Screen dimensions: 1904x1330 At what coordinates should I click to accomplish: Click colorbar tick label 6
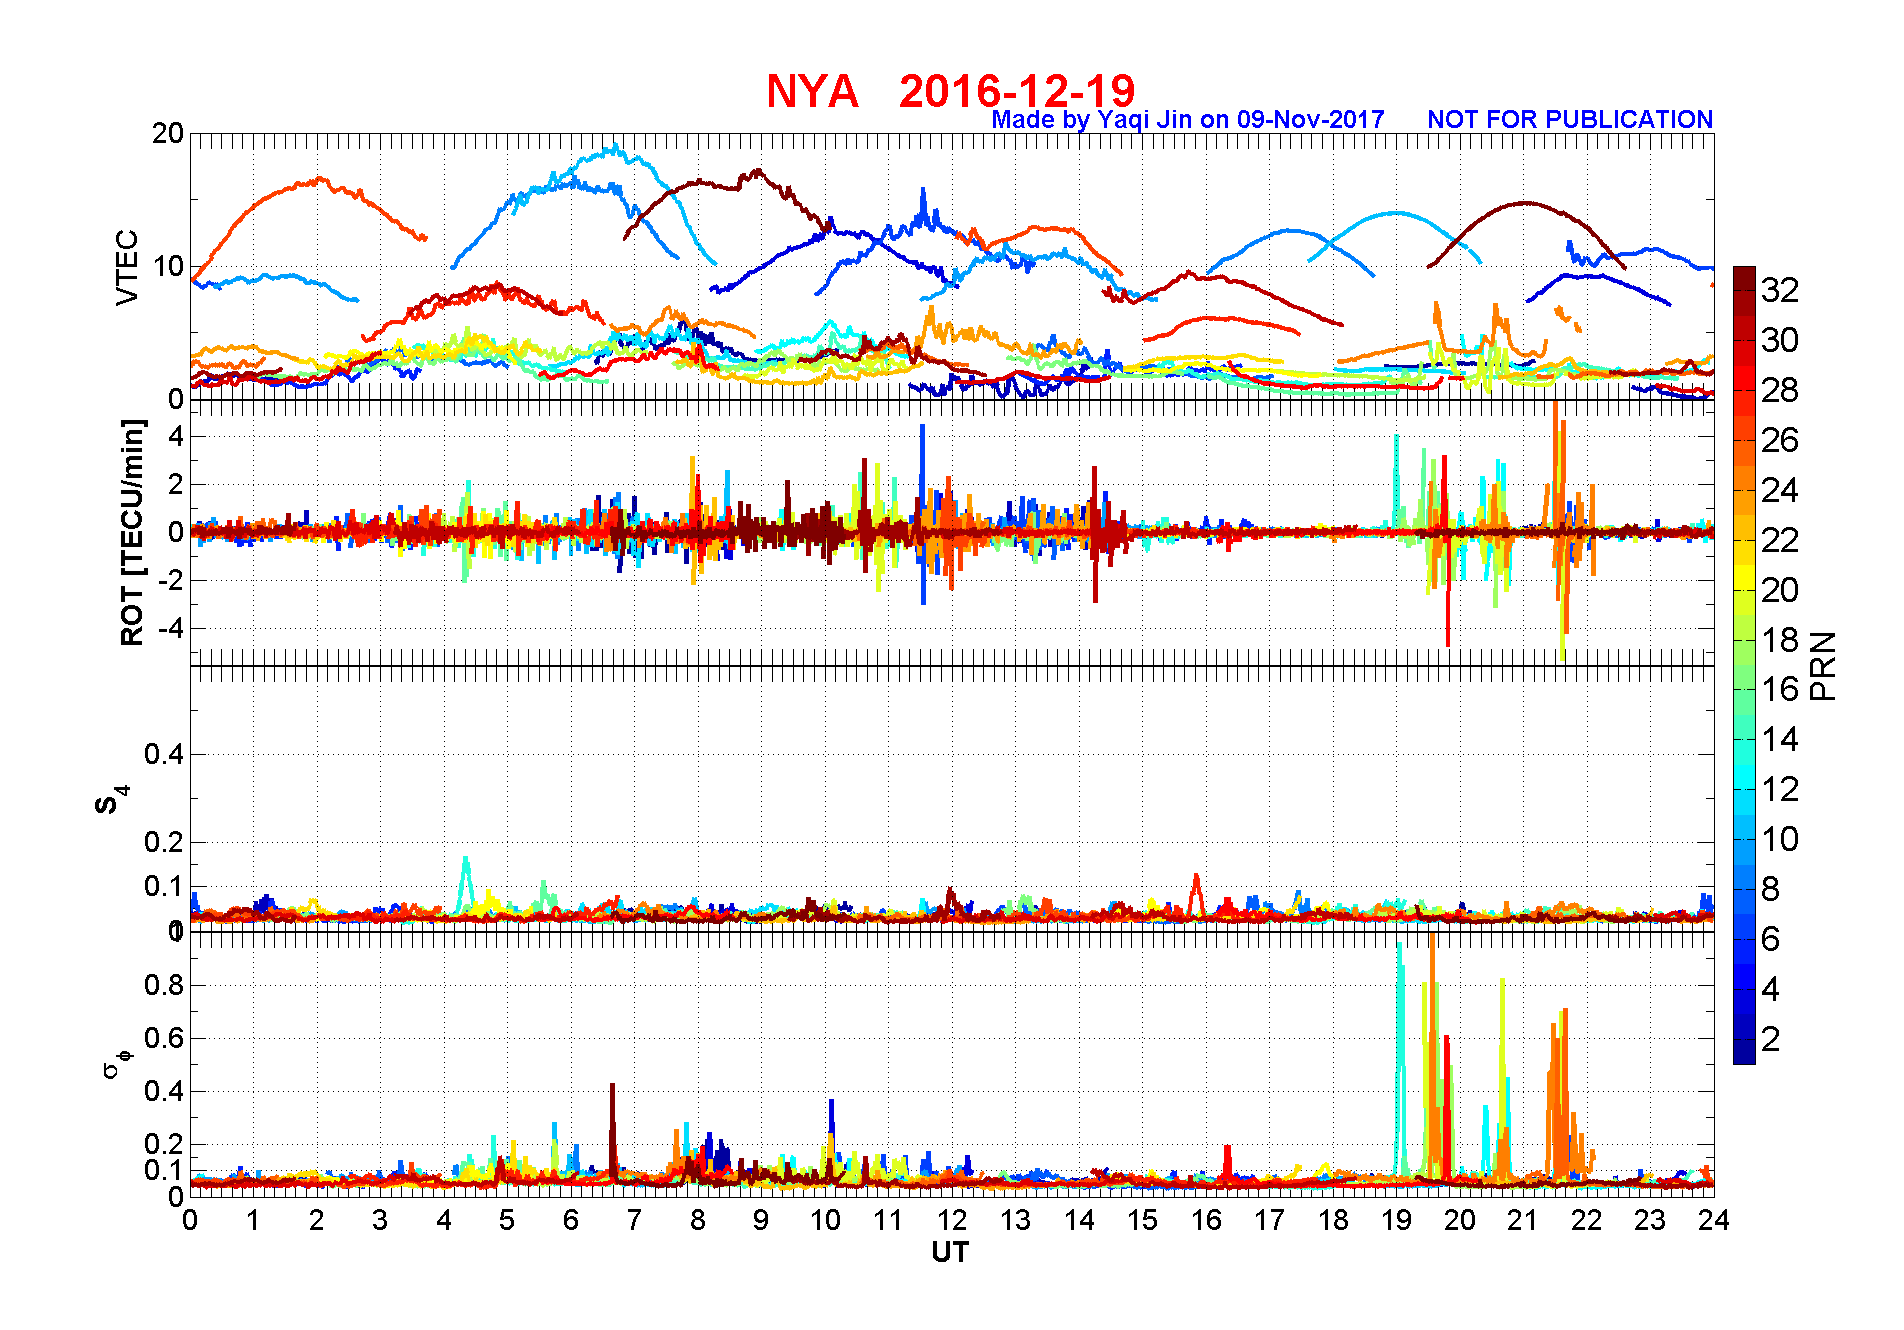1770,939
